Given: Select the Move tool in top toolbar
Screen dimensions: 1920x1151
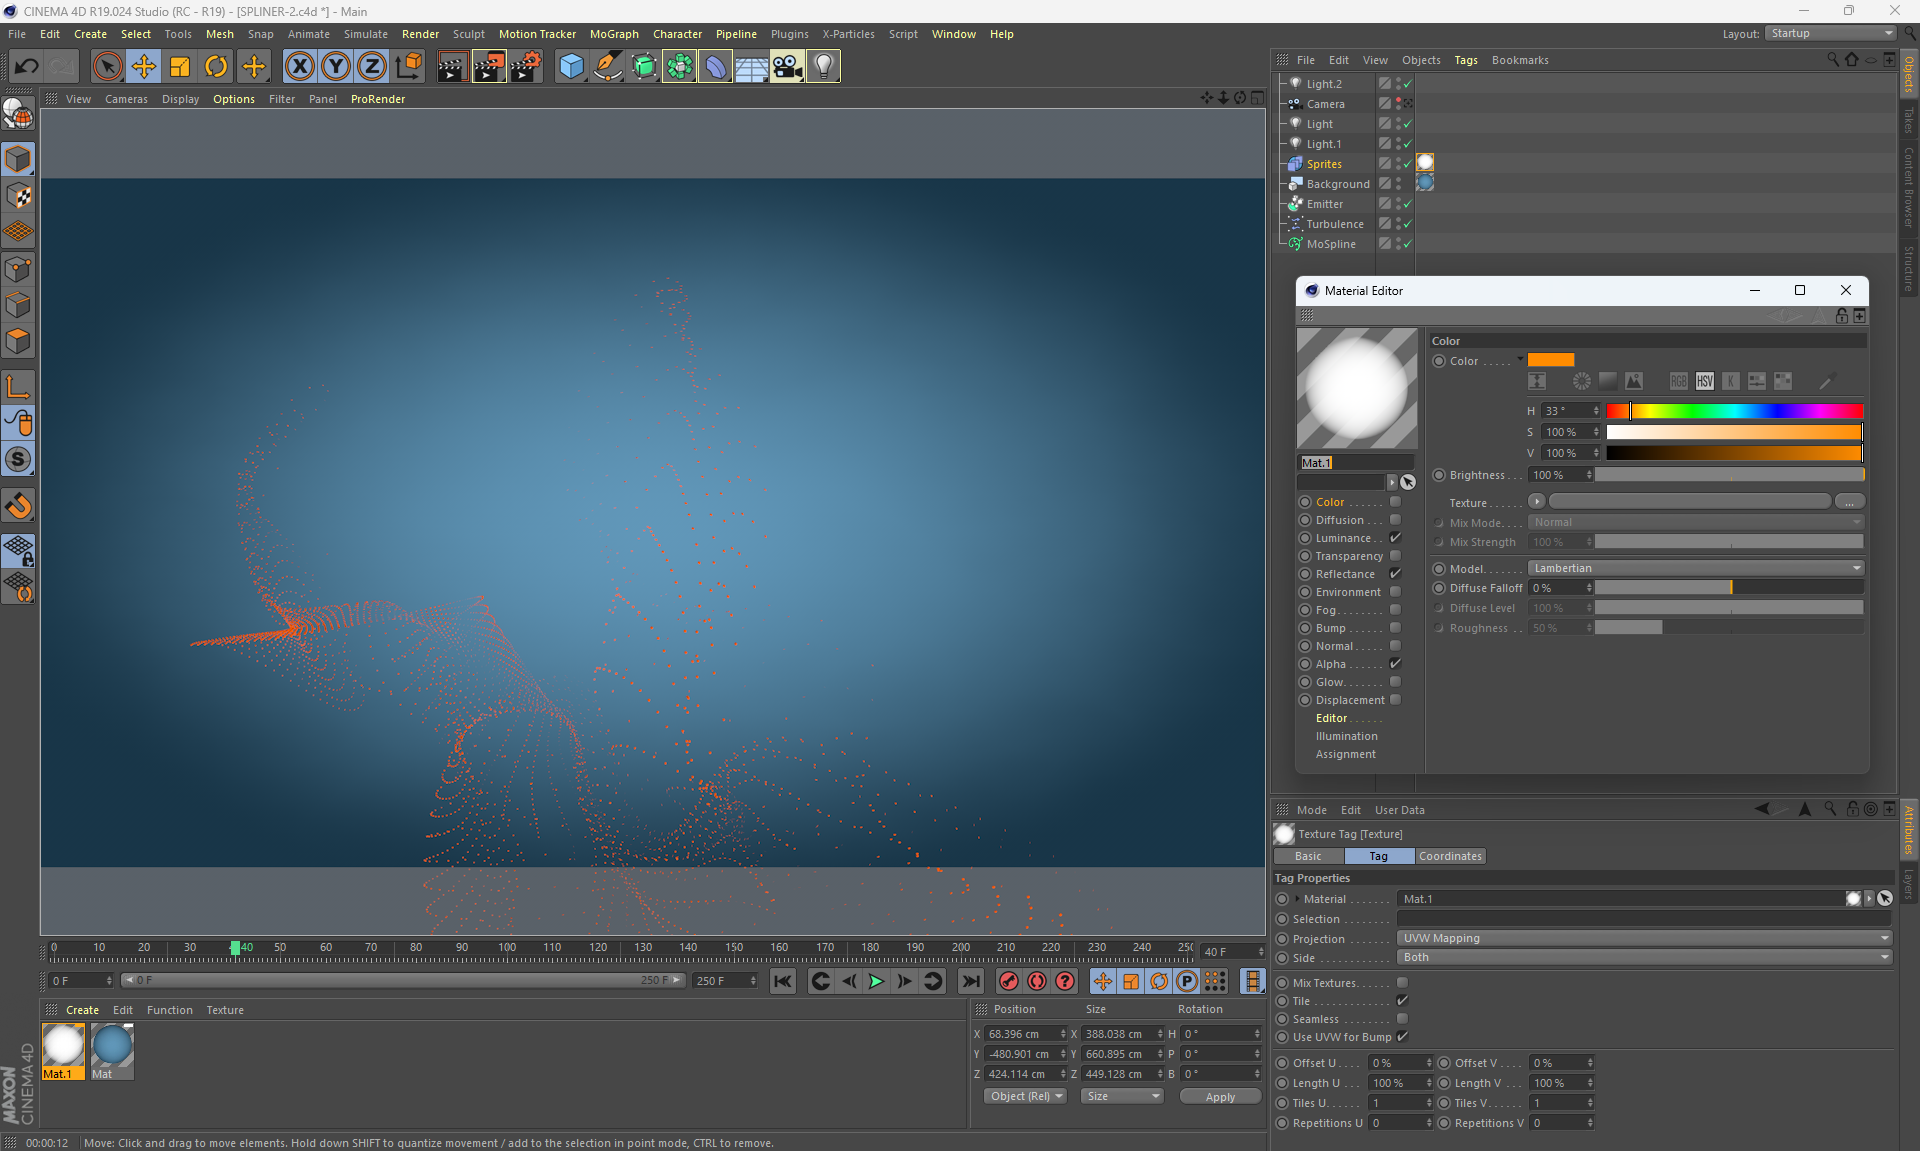Looking at the screenshot, I should coord(144,67).
